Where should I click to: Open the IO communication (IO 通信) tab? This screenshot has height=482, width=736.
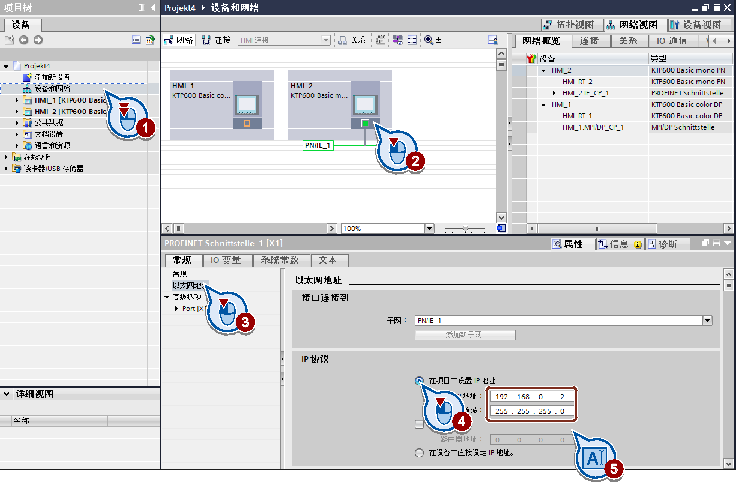[x=672, y=41]
